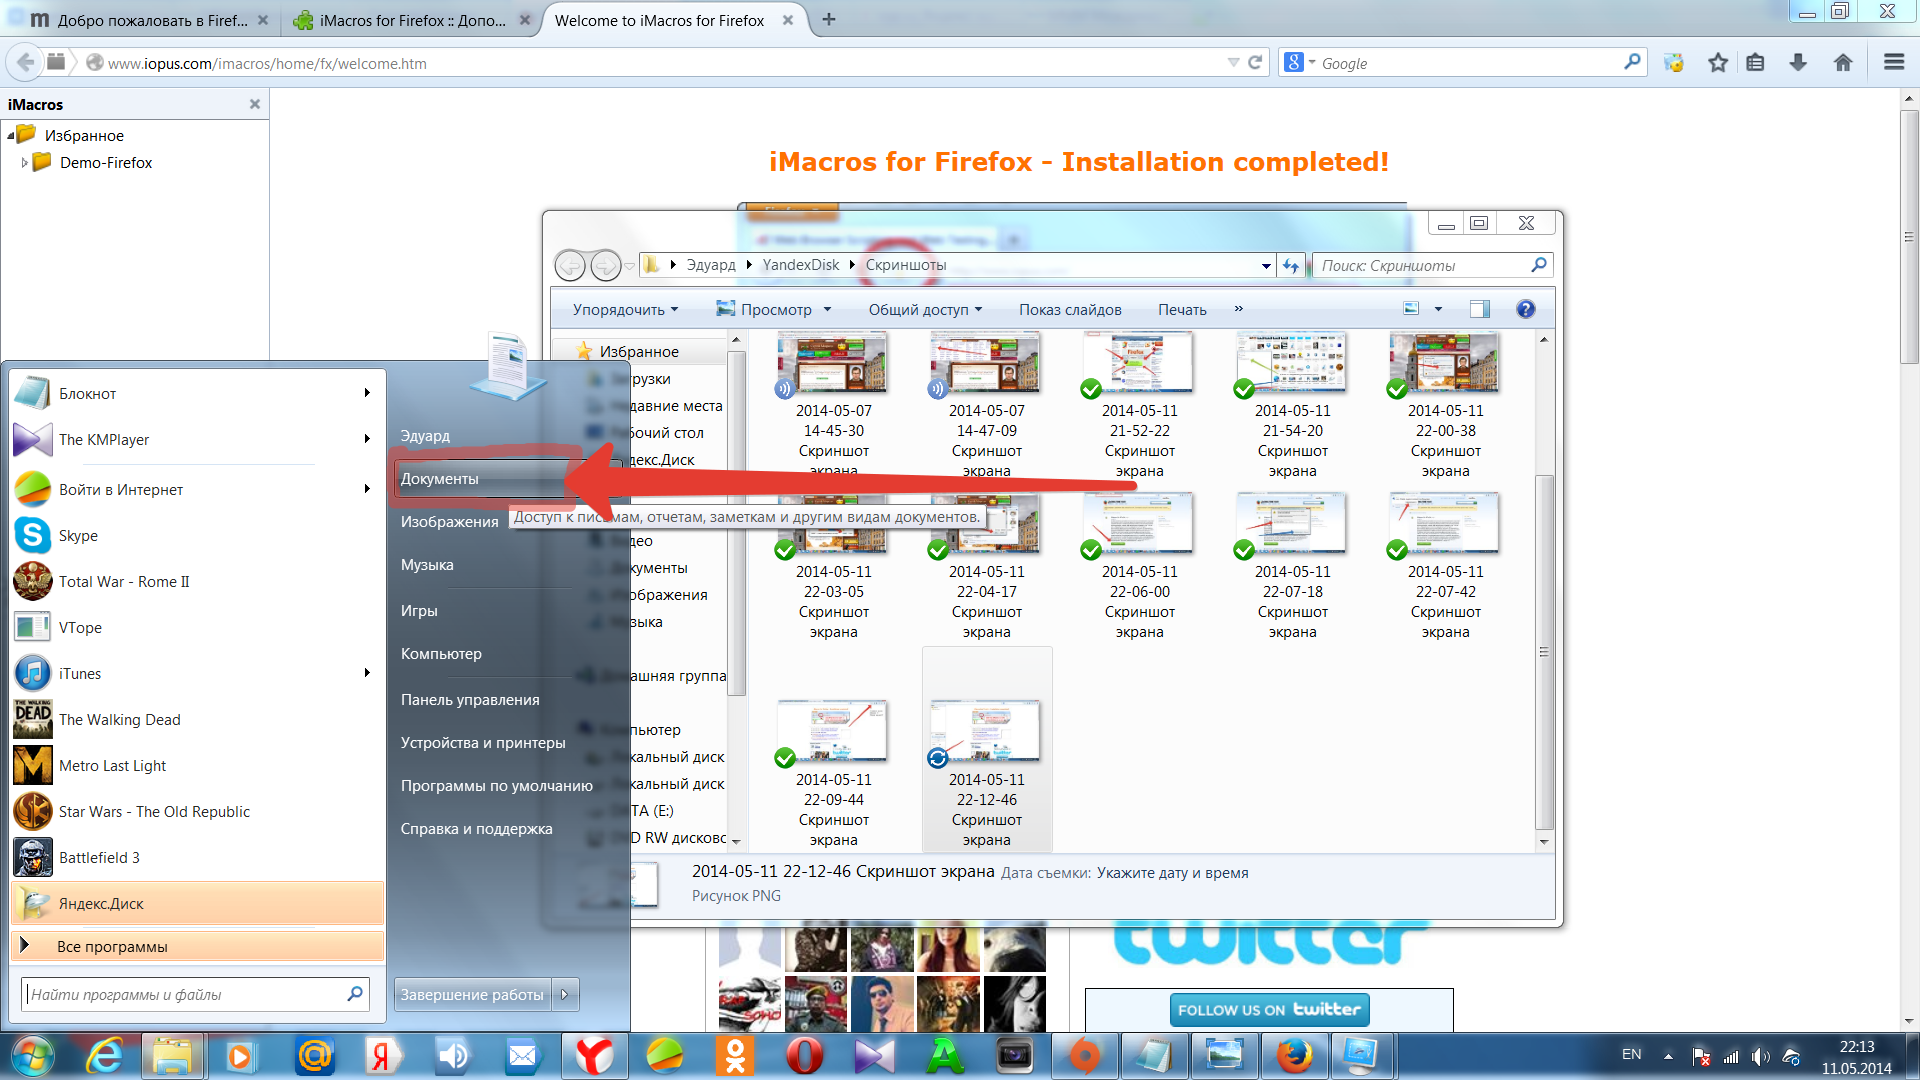This screenshot has height=1080, width=1920.
Task: Click Печать in Explorer toolbar
Action: (1182, 309)
